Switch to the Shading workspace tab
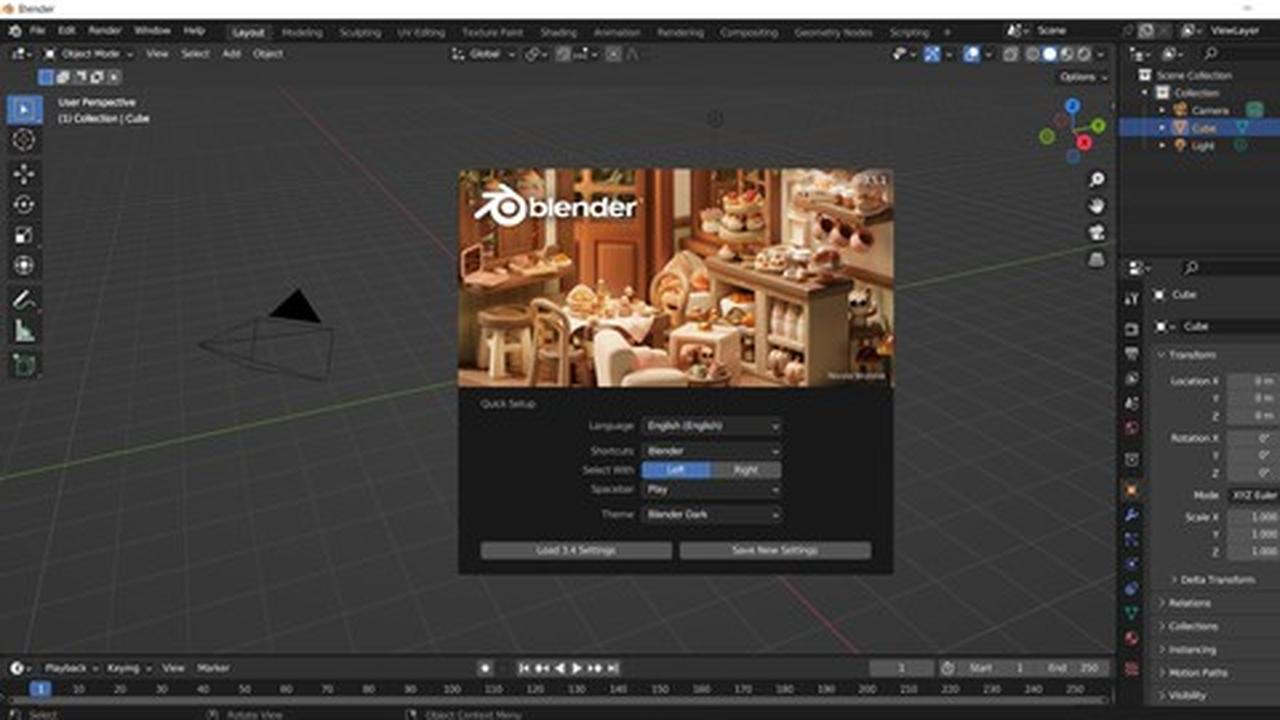This screenshot has height=720, width=1280. pos(559,31)
